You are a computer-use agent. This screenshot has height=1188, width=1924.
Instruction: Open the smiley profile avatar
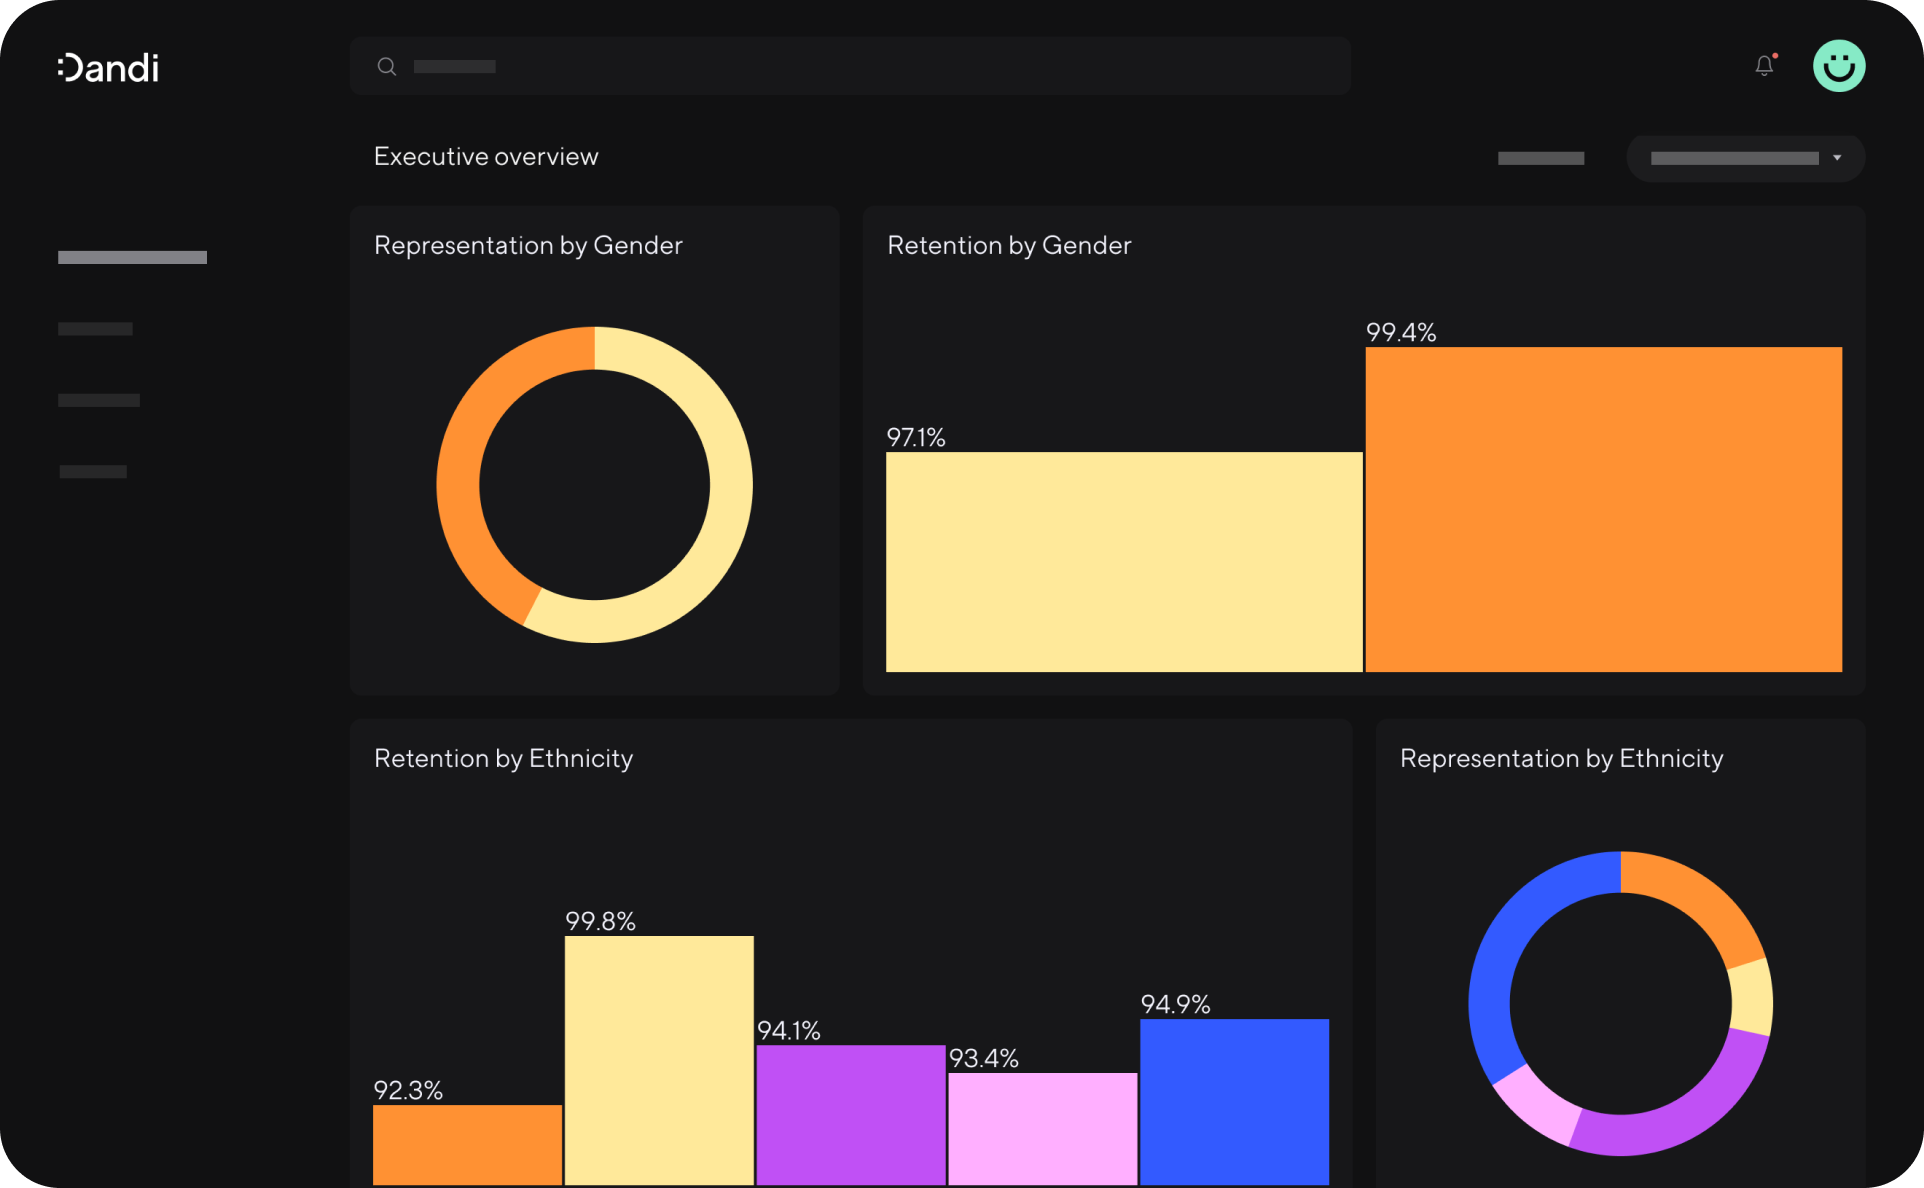click(x=1838, y=66)
